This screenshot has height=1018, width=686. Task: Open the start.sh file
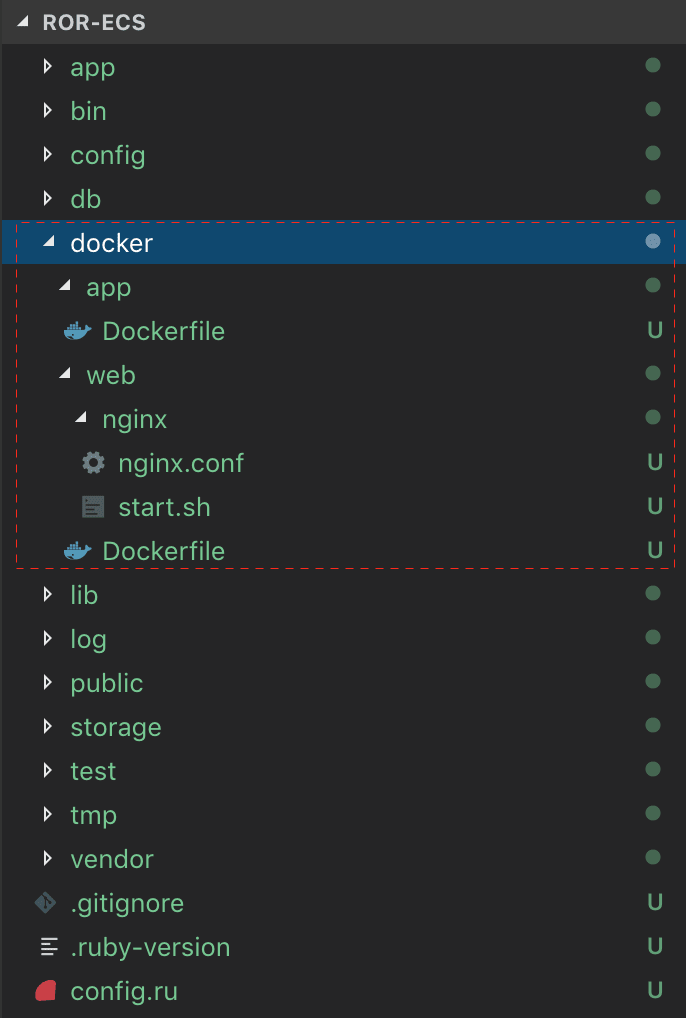(164, 508)
